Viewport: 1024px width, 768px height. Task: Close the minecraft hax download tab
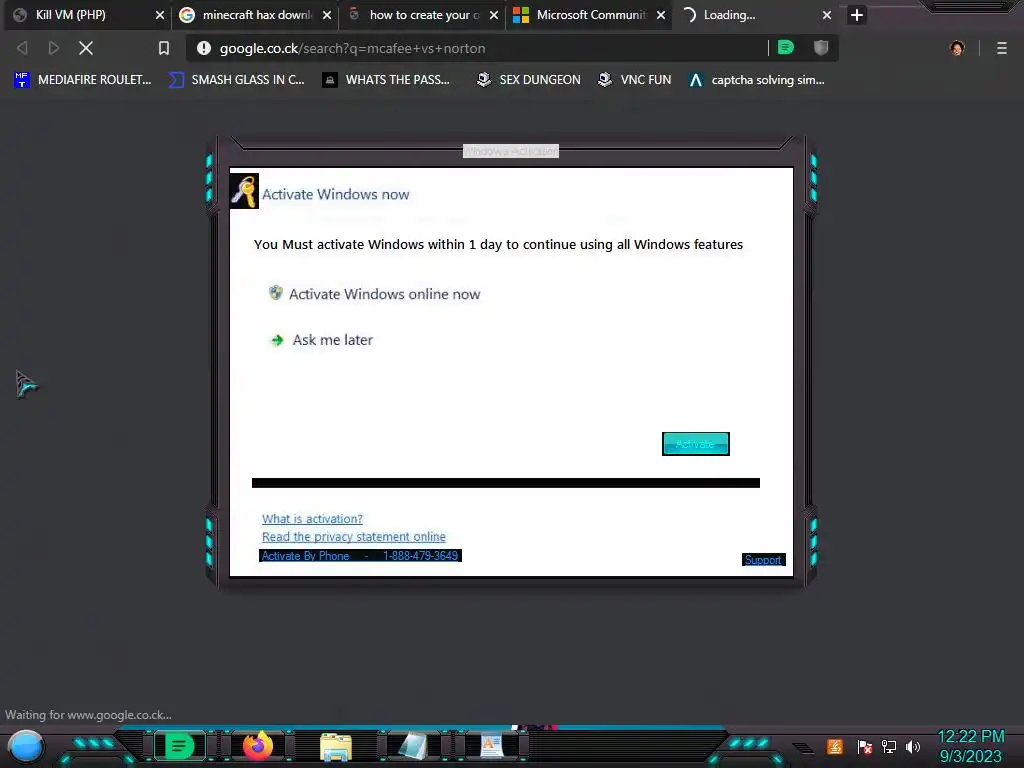click(327, 15)
